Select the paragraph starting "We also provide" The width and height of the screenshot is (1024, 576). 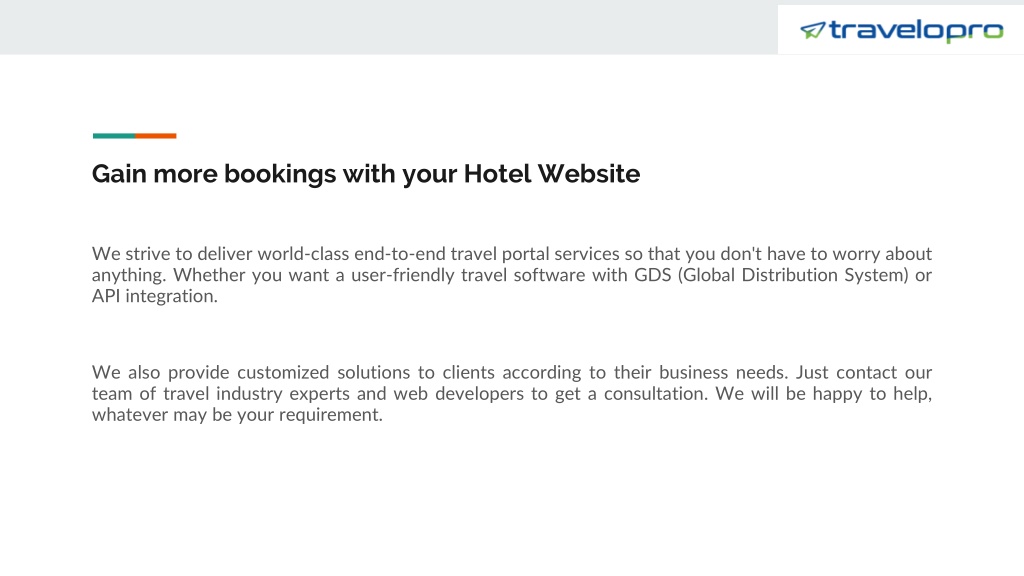pos(512,393)
